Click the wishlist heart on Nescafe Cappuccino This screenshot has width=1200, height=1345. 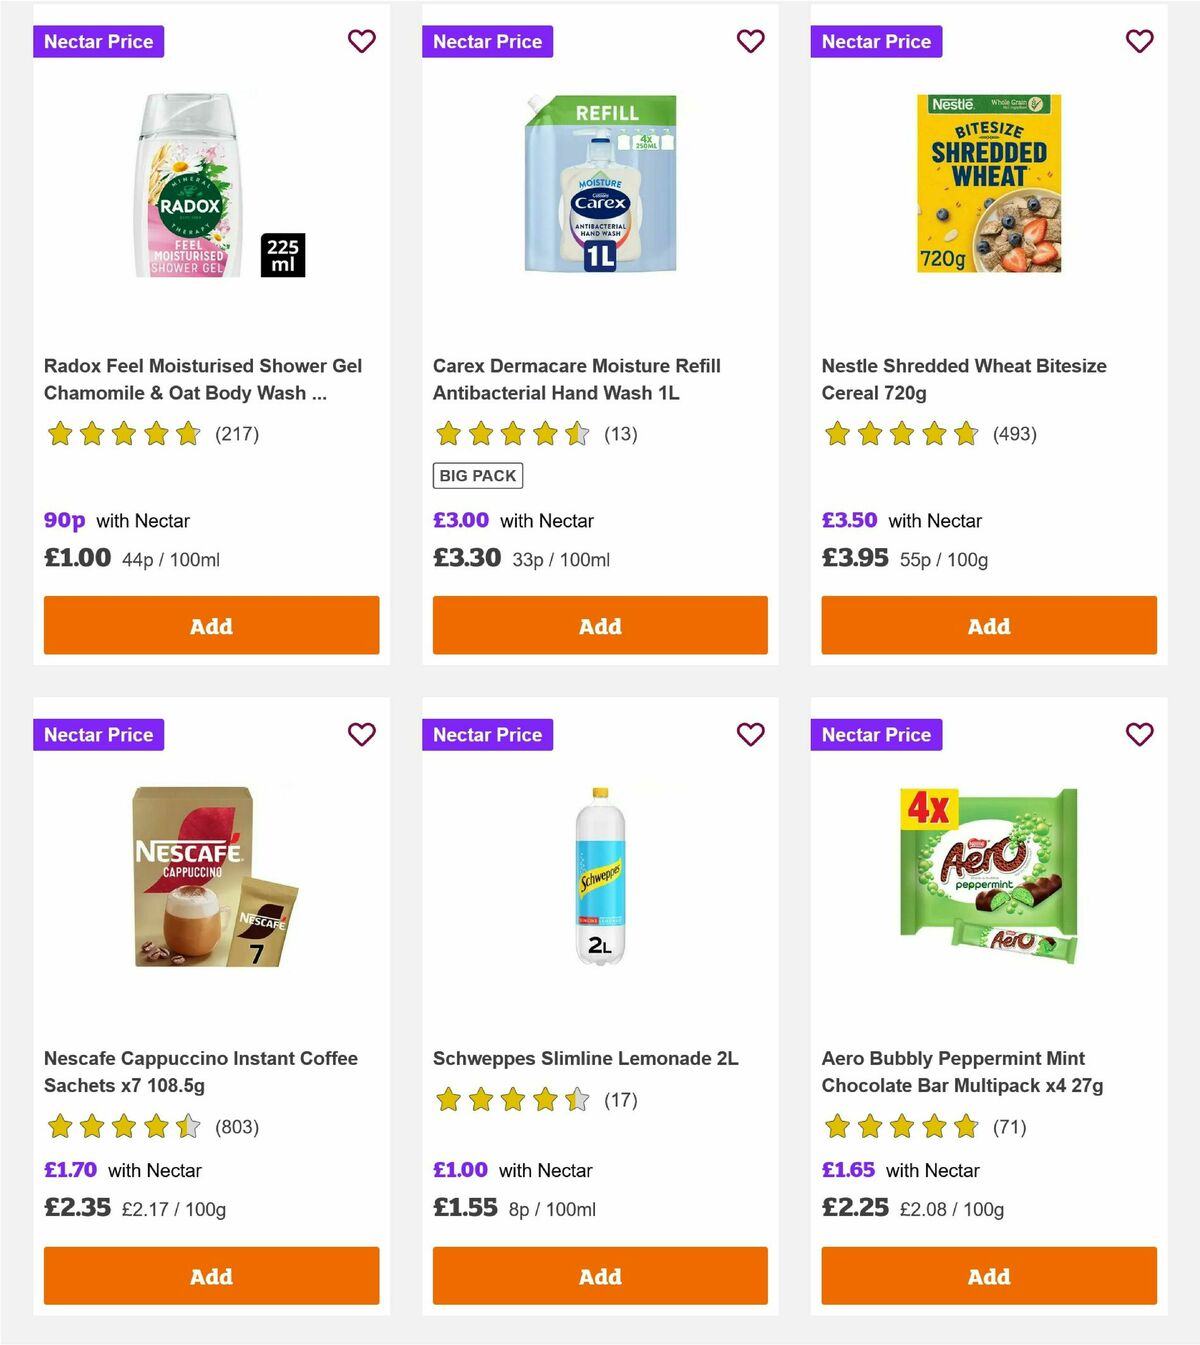pyautogui.click(x=361, y=734)
